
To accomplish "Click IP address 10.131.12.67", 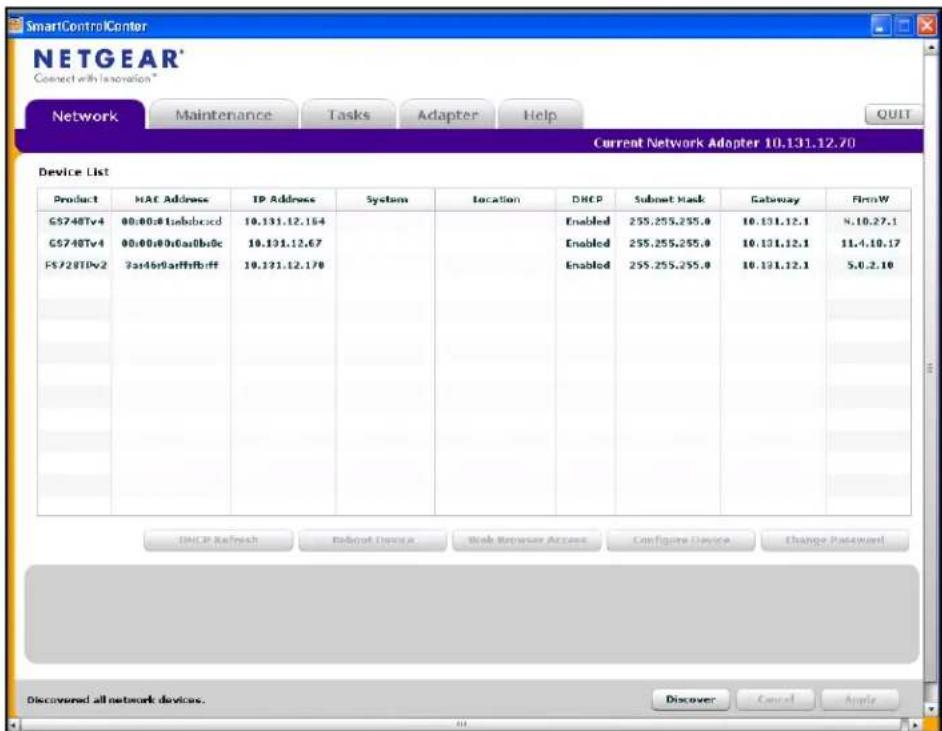I will pyautogui.click(x=285, y=243).
